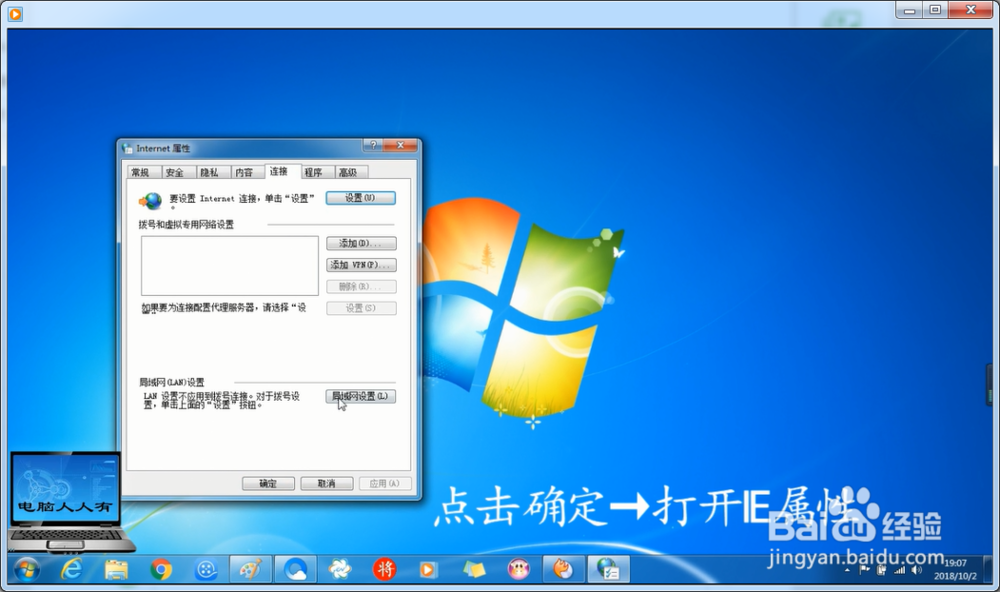Open the white pinwheel app in taskbar
The image size is (1000, 592).
pos(340,569)
